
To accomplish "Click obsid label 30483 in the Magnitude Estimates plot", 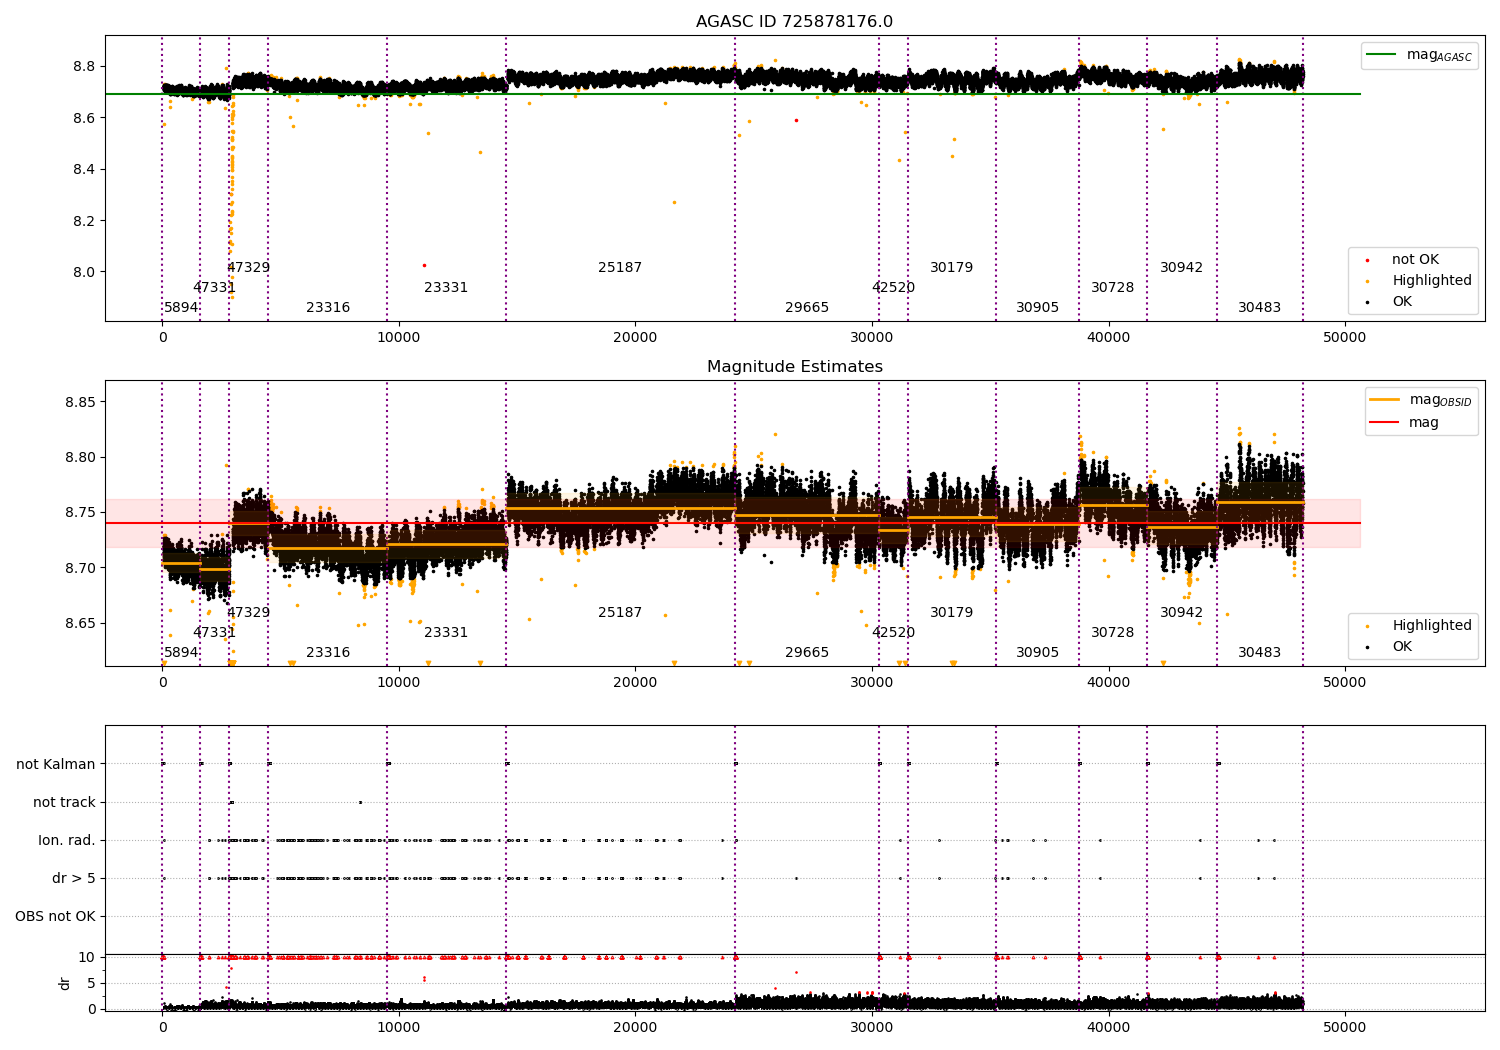I will 1259,653.
